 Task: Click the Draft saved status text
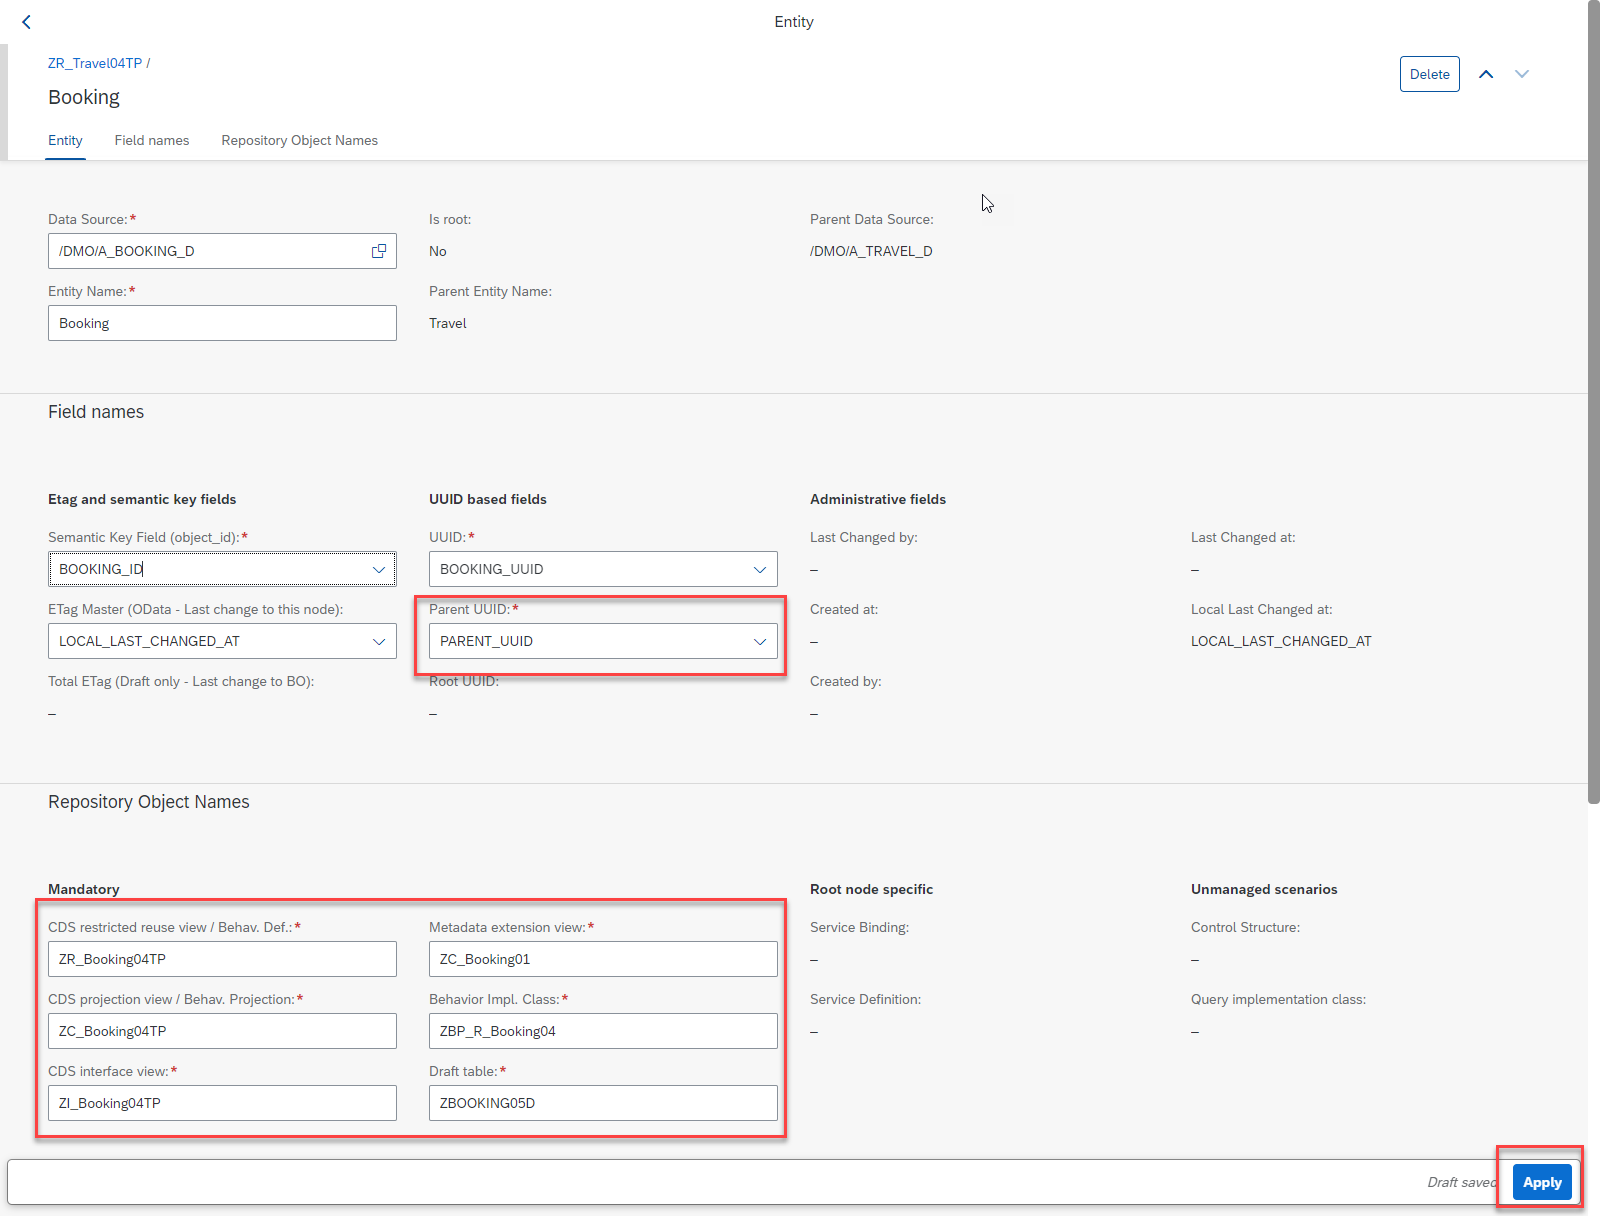point(1462,1182)
